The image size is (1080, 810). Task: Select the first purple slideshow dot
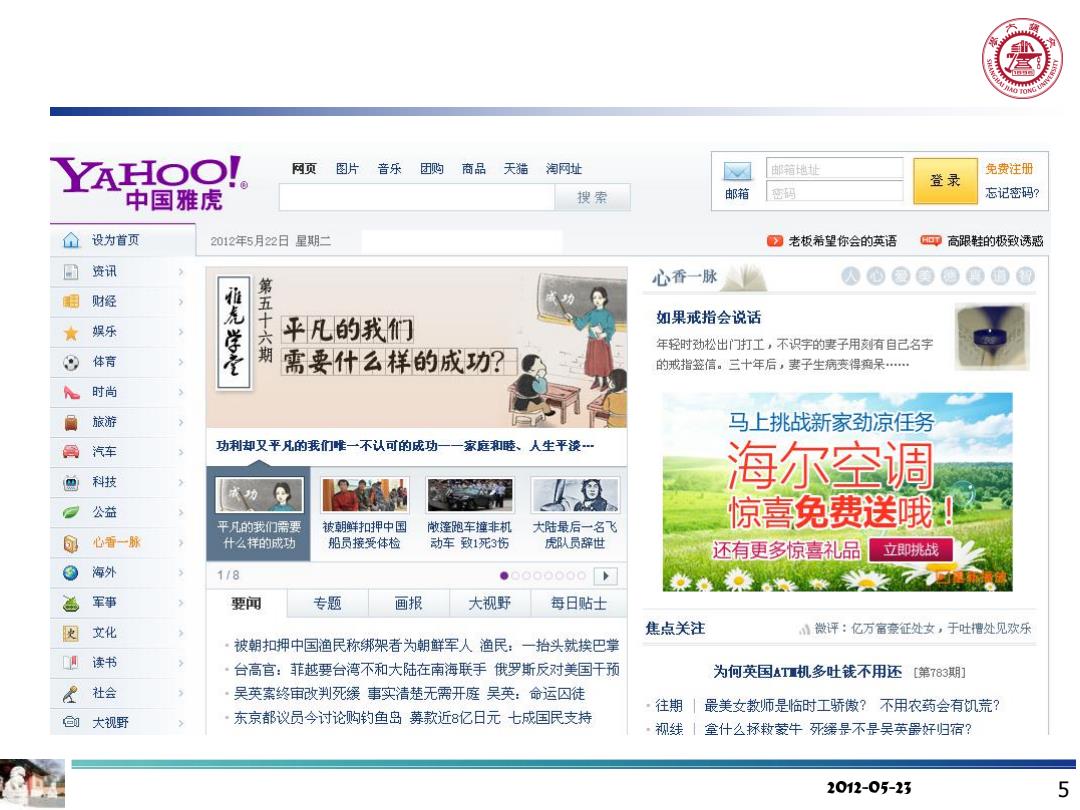pos(504,576)
